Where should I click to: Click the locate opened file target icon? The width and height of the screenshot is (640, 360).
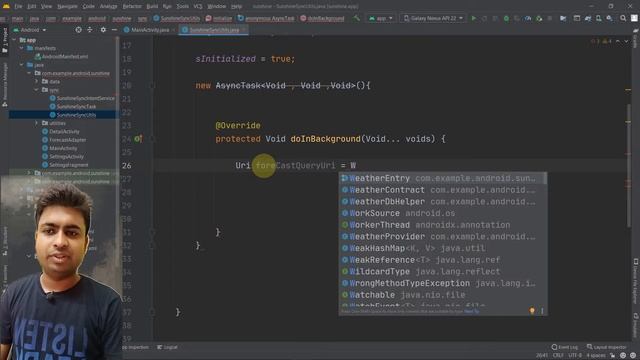pyautogui.click(x=78, y=30)
